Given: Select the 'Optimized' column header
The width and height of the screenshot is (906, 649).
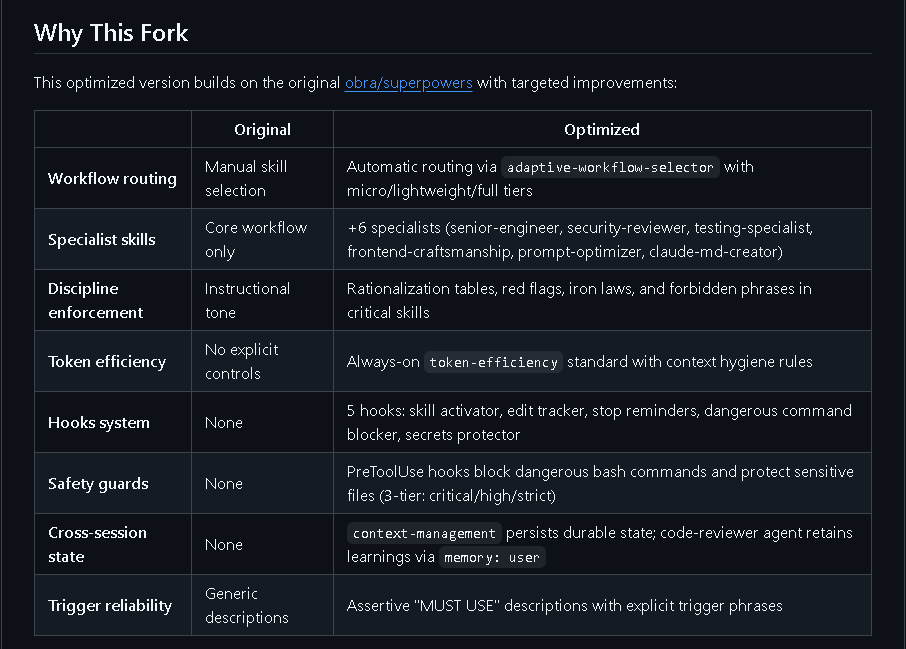Looking at the screenshot, I should coord(602,129).
